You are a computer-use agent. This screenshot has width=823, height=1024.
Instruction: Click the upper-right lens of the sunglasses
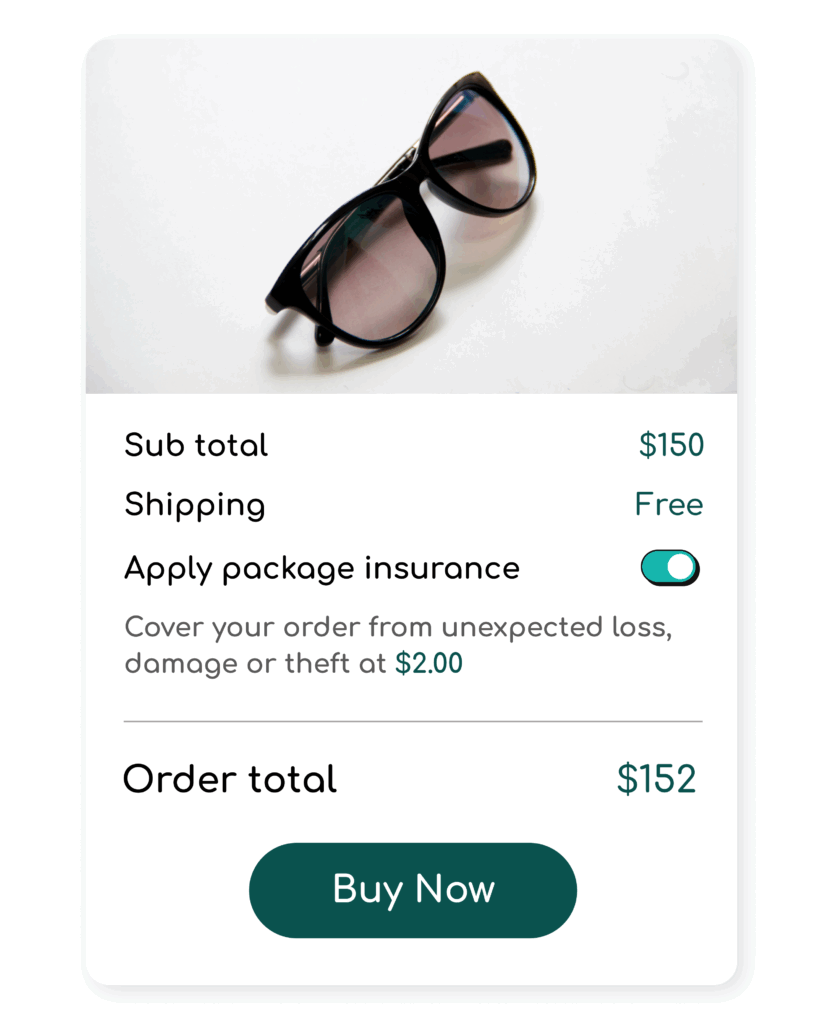point(480,150)
